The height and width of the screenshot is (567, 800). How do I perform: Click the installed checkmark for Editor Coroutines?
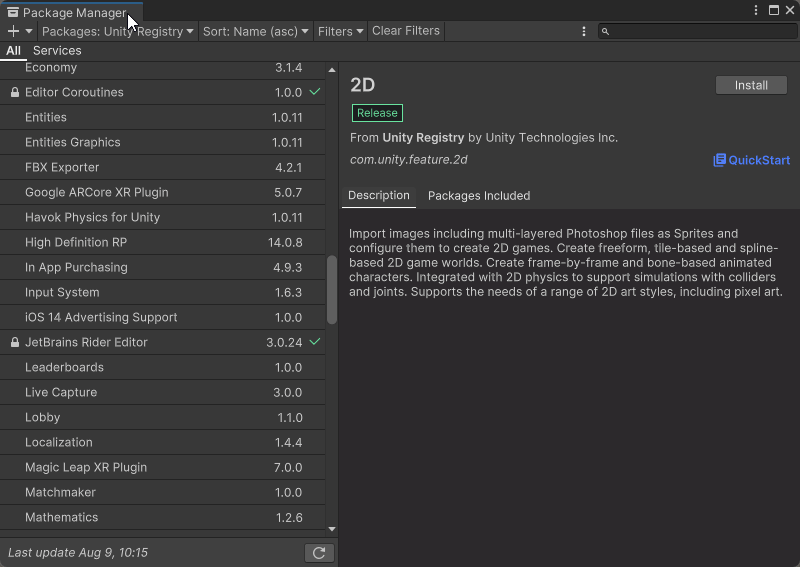[315, 92]
